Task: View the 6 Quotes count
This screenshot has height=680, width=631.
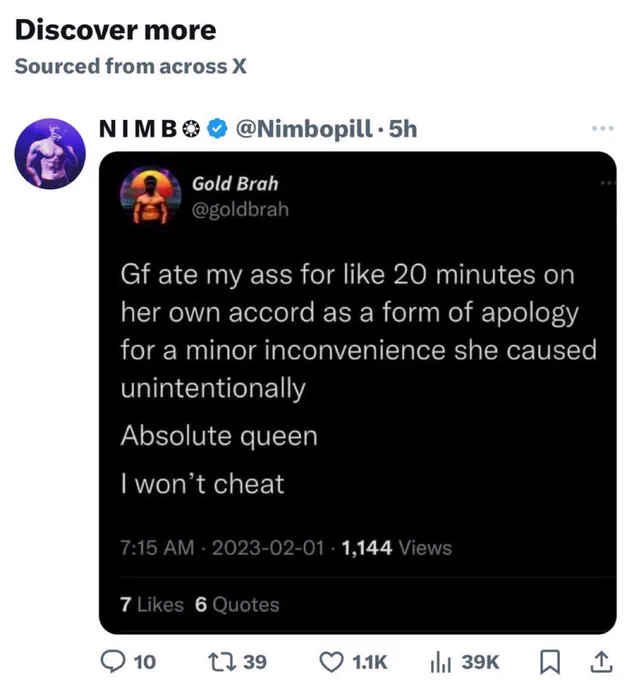Action: point(237,604)
